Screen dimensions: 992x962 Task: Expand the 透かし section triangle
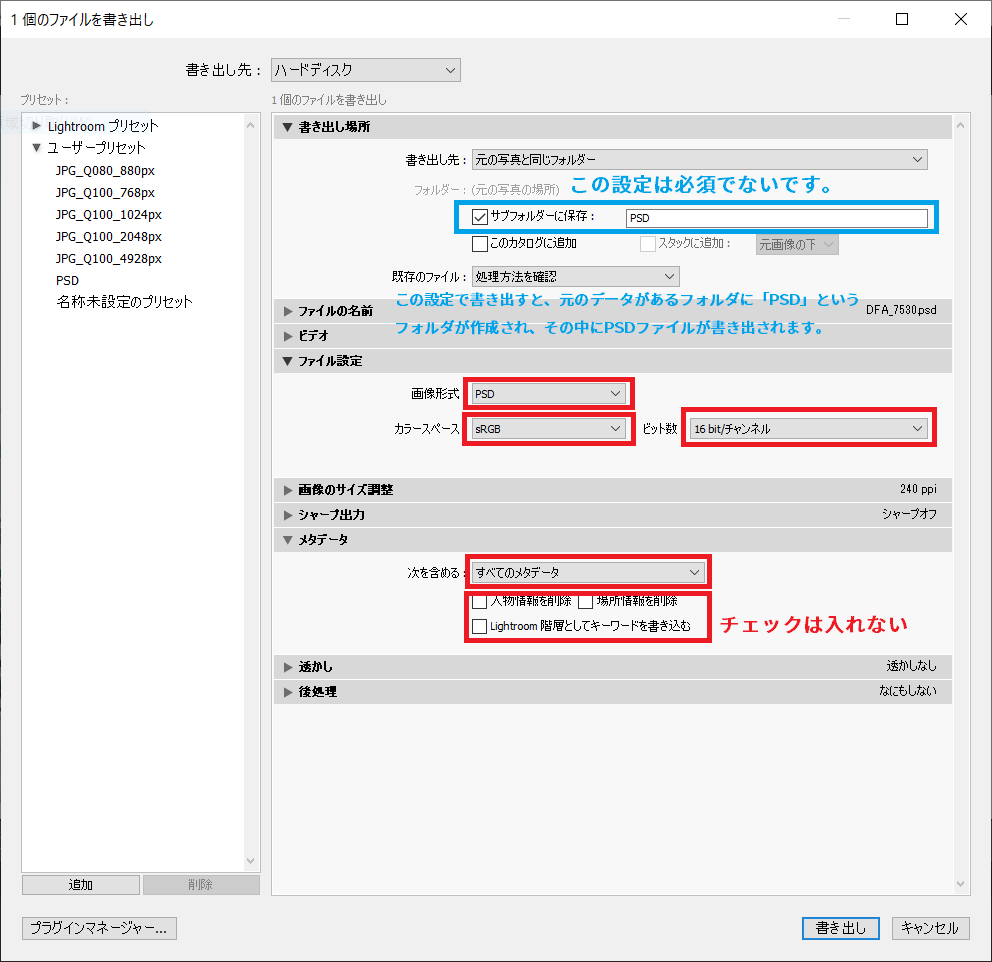tap(288, 667)
